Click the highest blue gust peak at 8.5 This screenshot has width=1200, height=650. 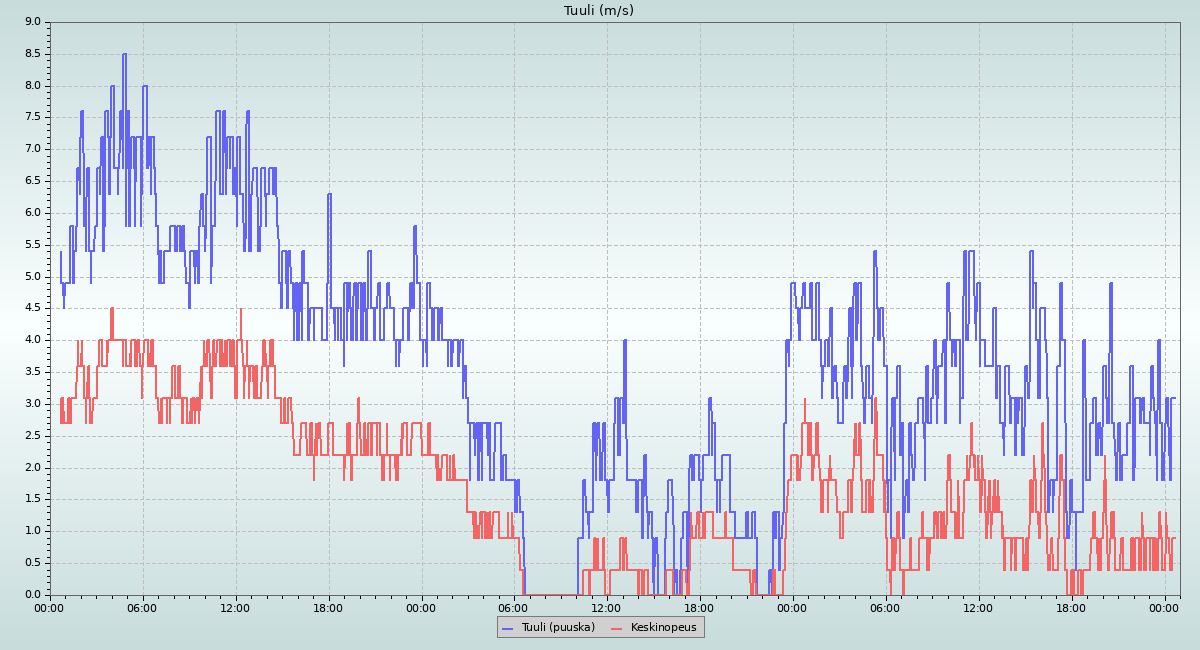coord(124,55)
